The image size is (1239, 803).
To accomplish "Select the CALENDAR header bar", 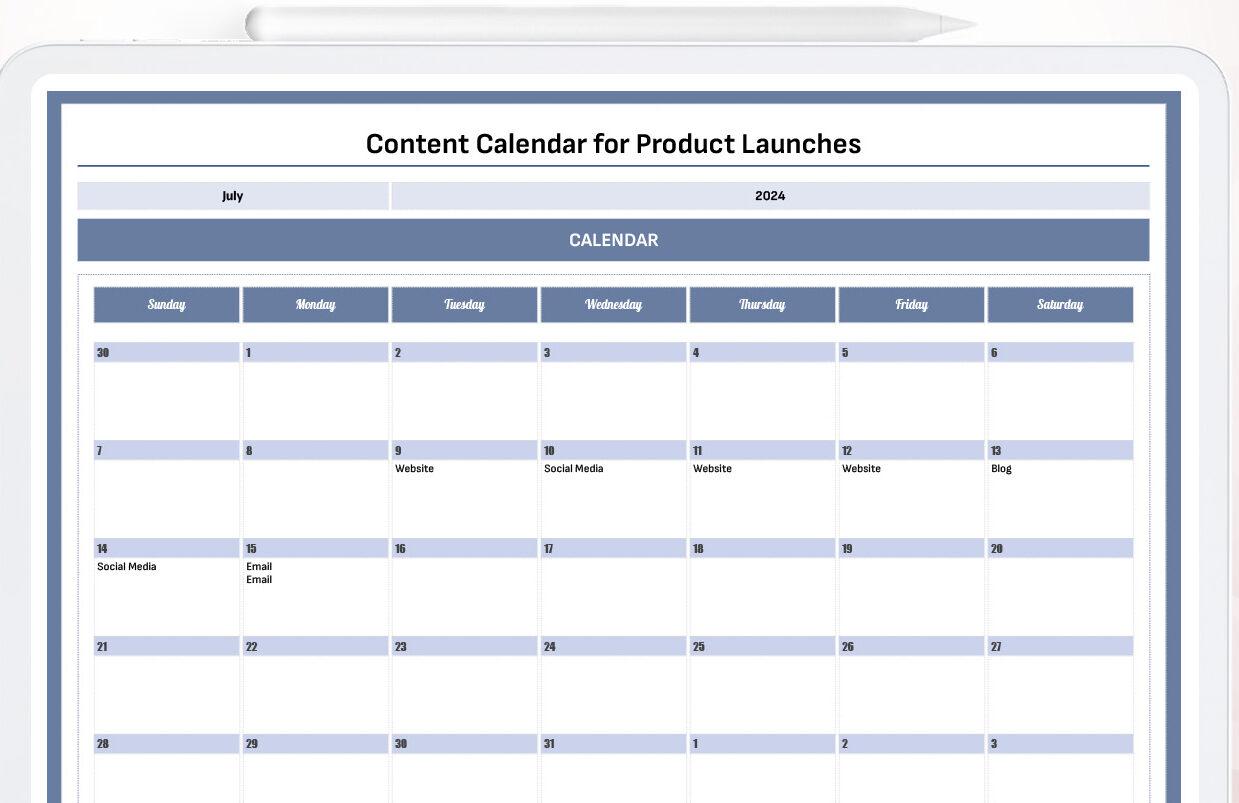I will point(613,240).
